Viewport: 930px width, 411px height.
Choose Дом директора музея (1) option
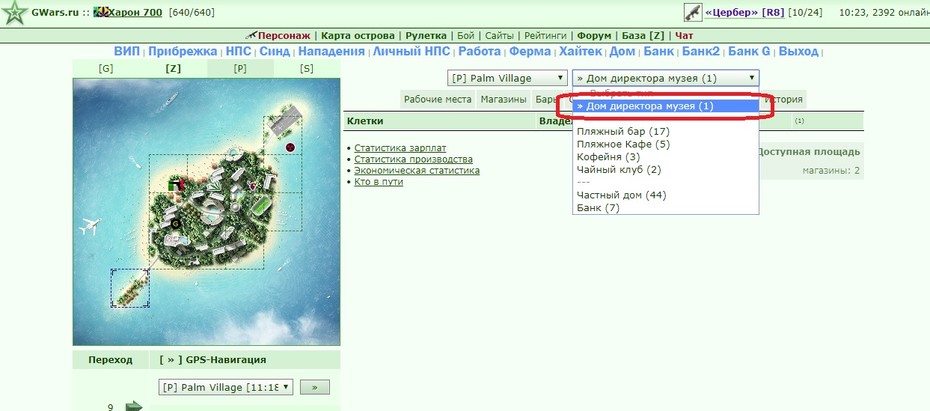[665, 106]
